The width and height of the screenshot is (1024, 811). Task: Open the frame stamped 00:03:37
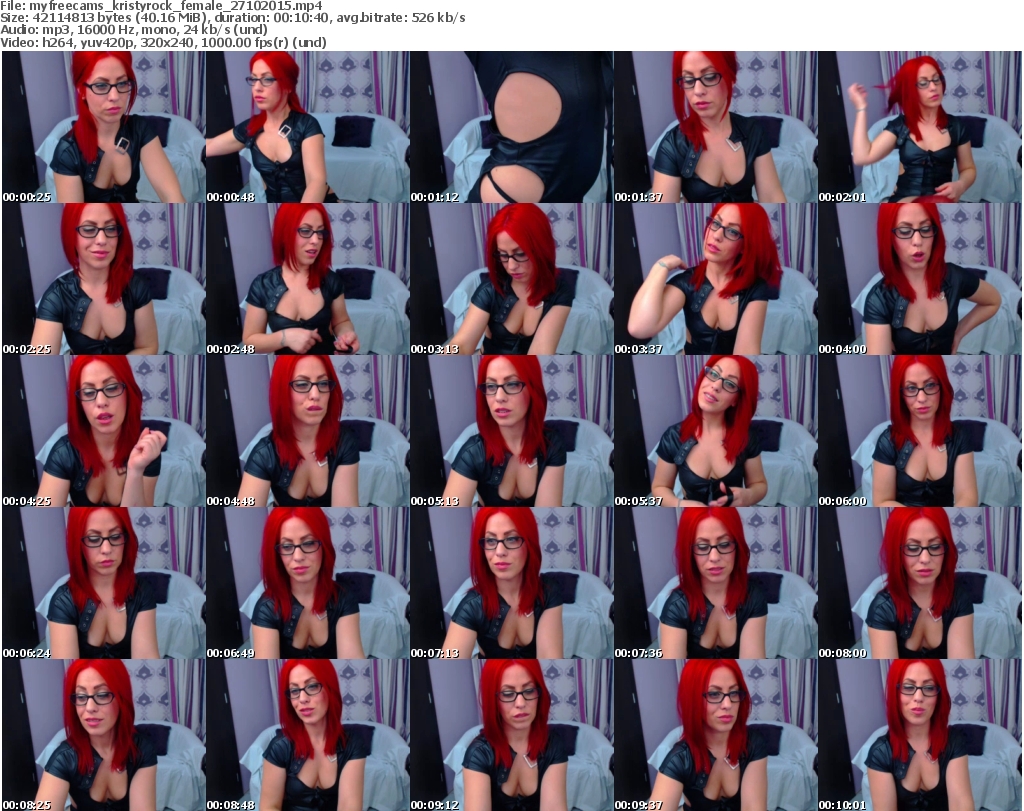coord(716,279)
